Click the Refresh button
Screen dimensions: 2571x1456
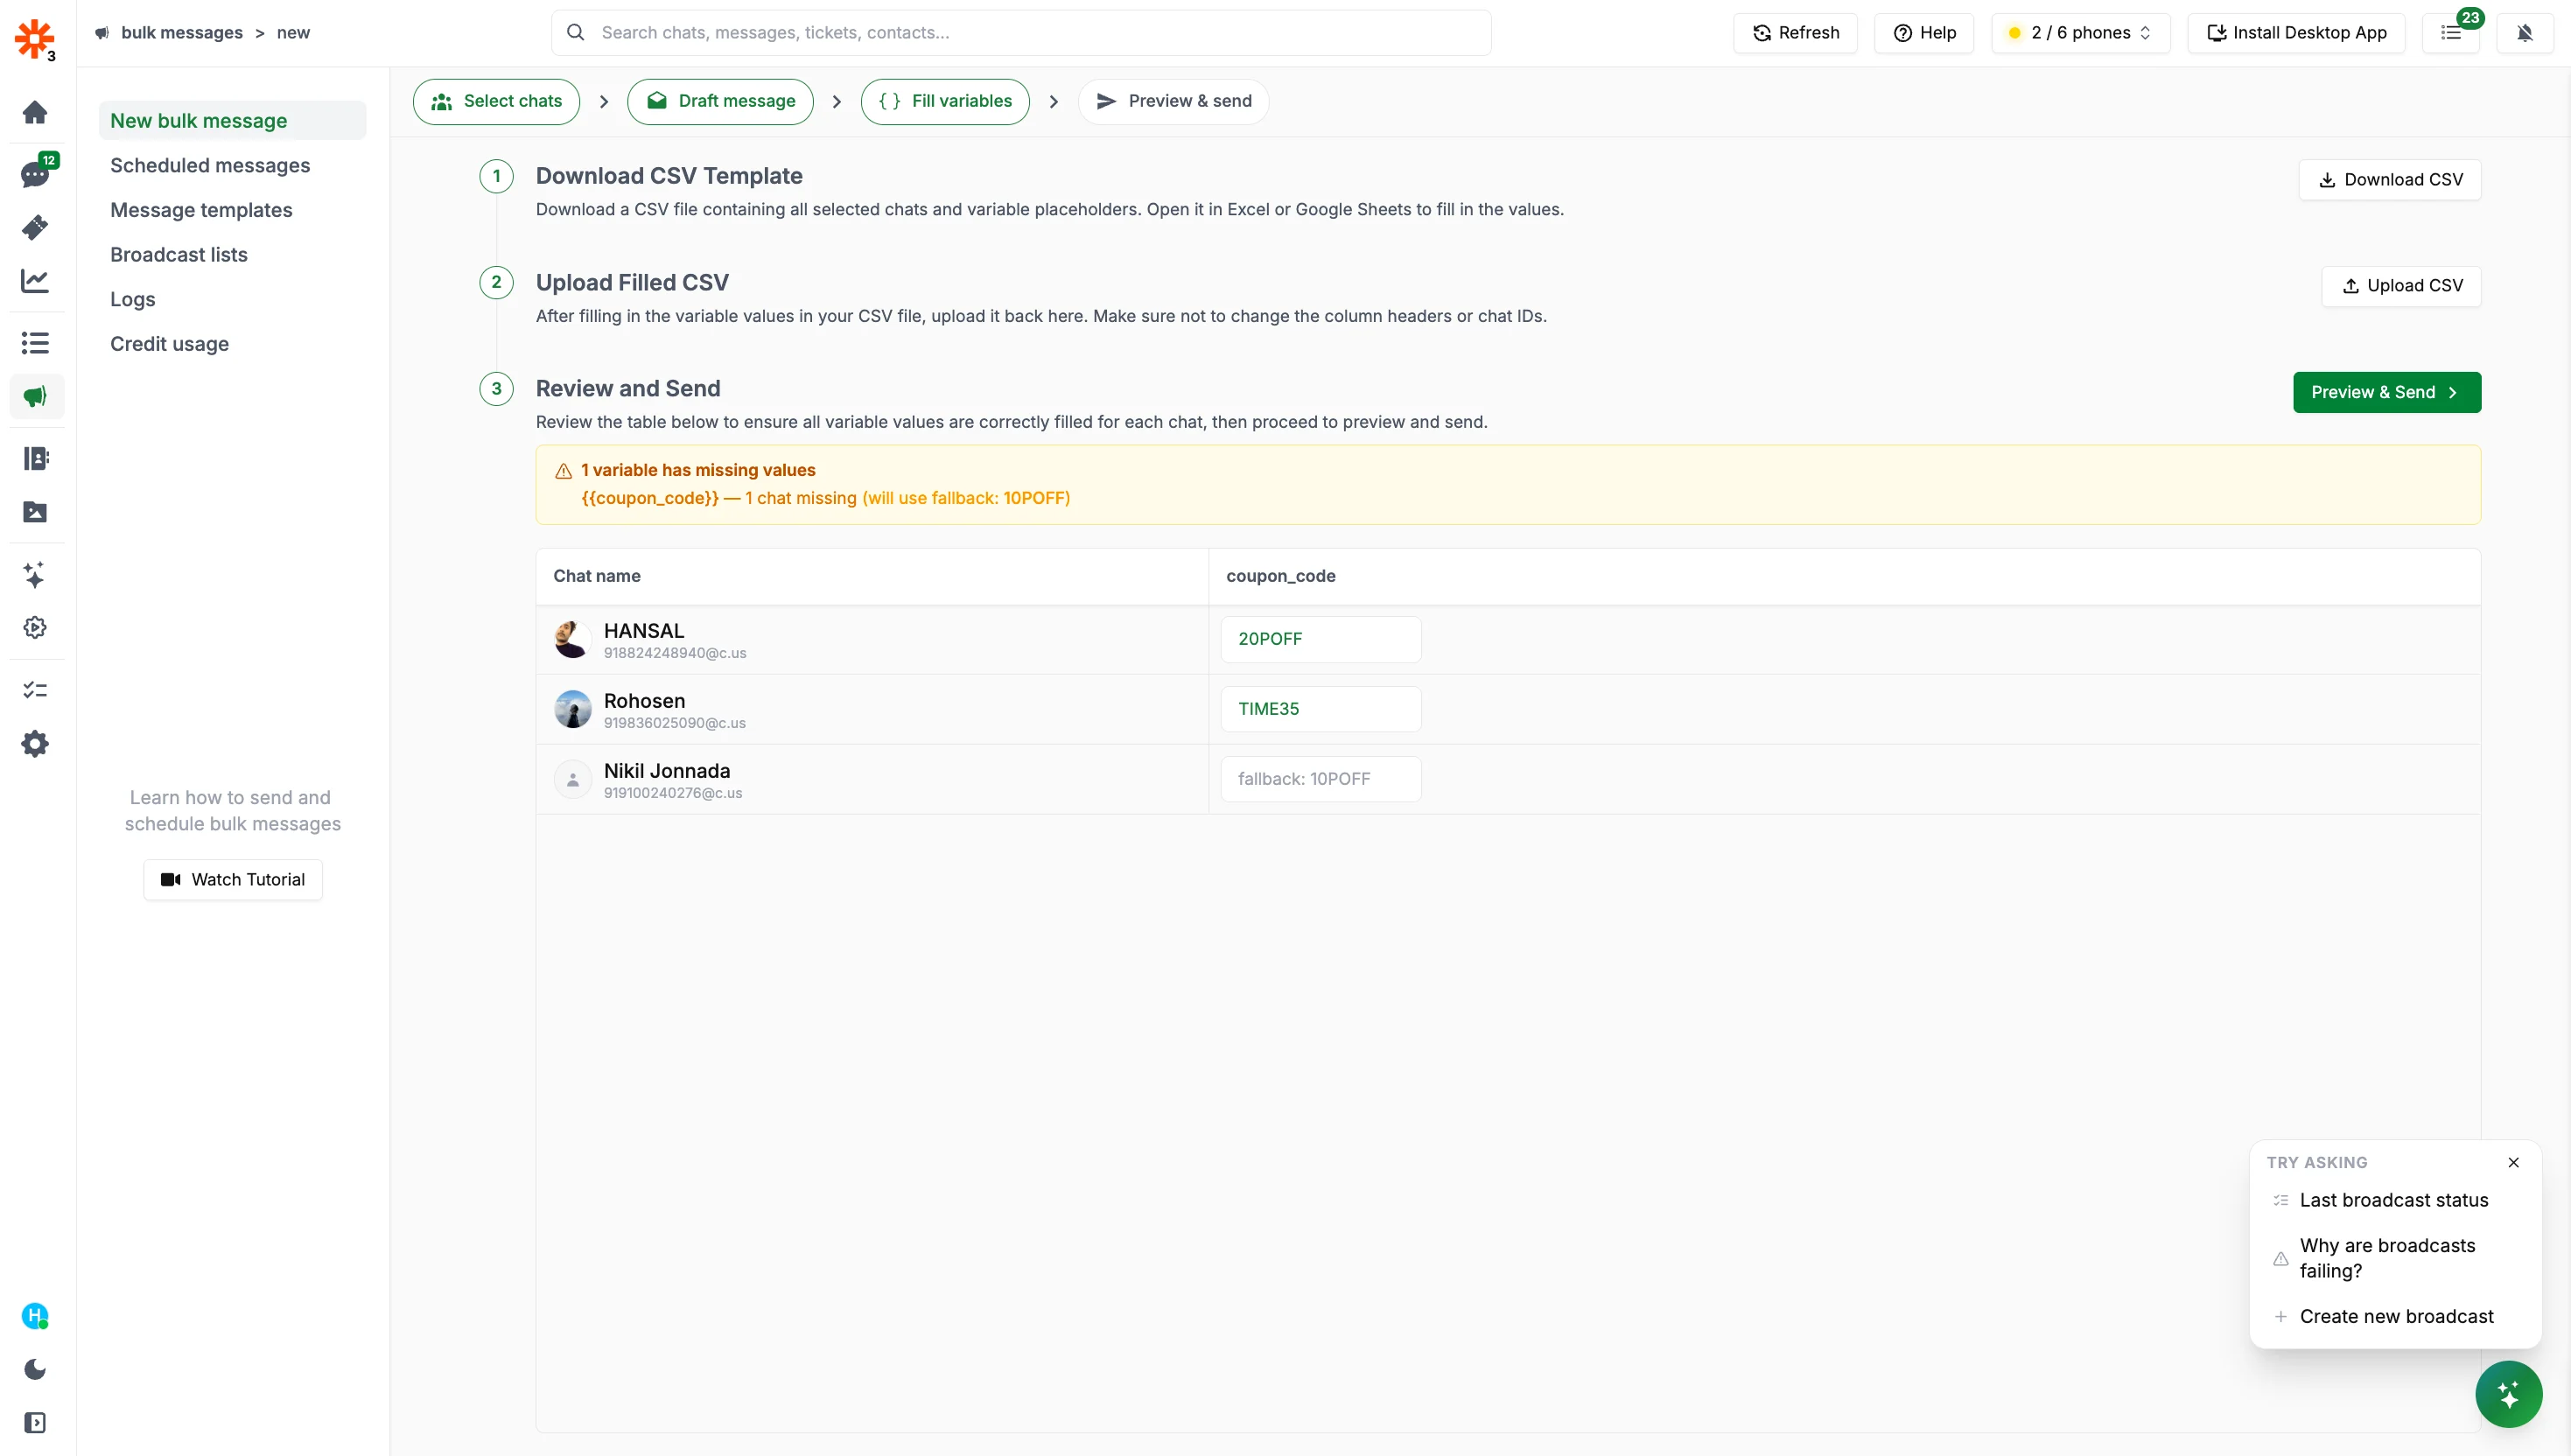[1795, 33]
